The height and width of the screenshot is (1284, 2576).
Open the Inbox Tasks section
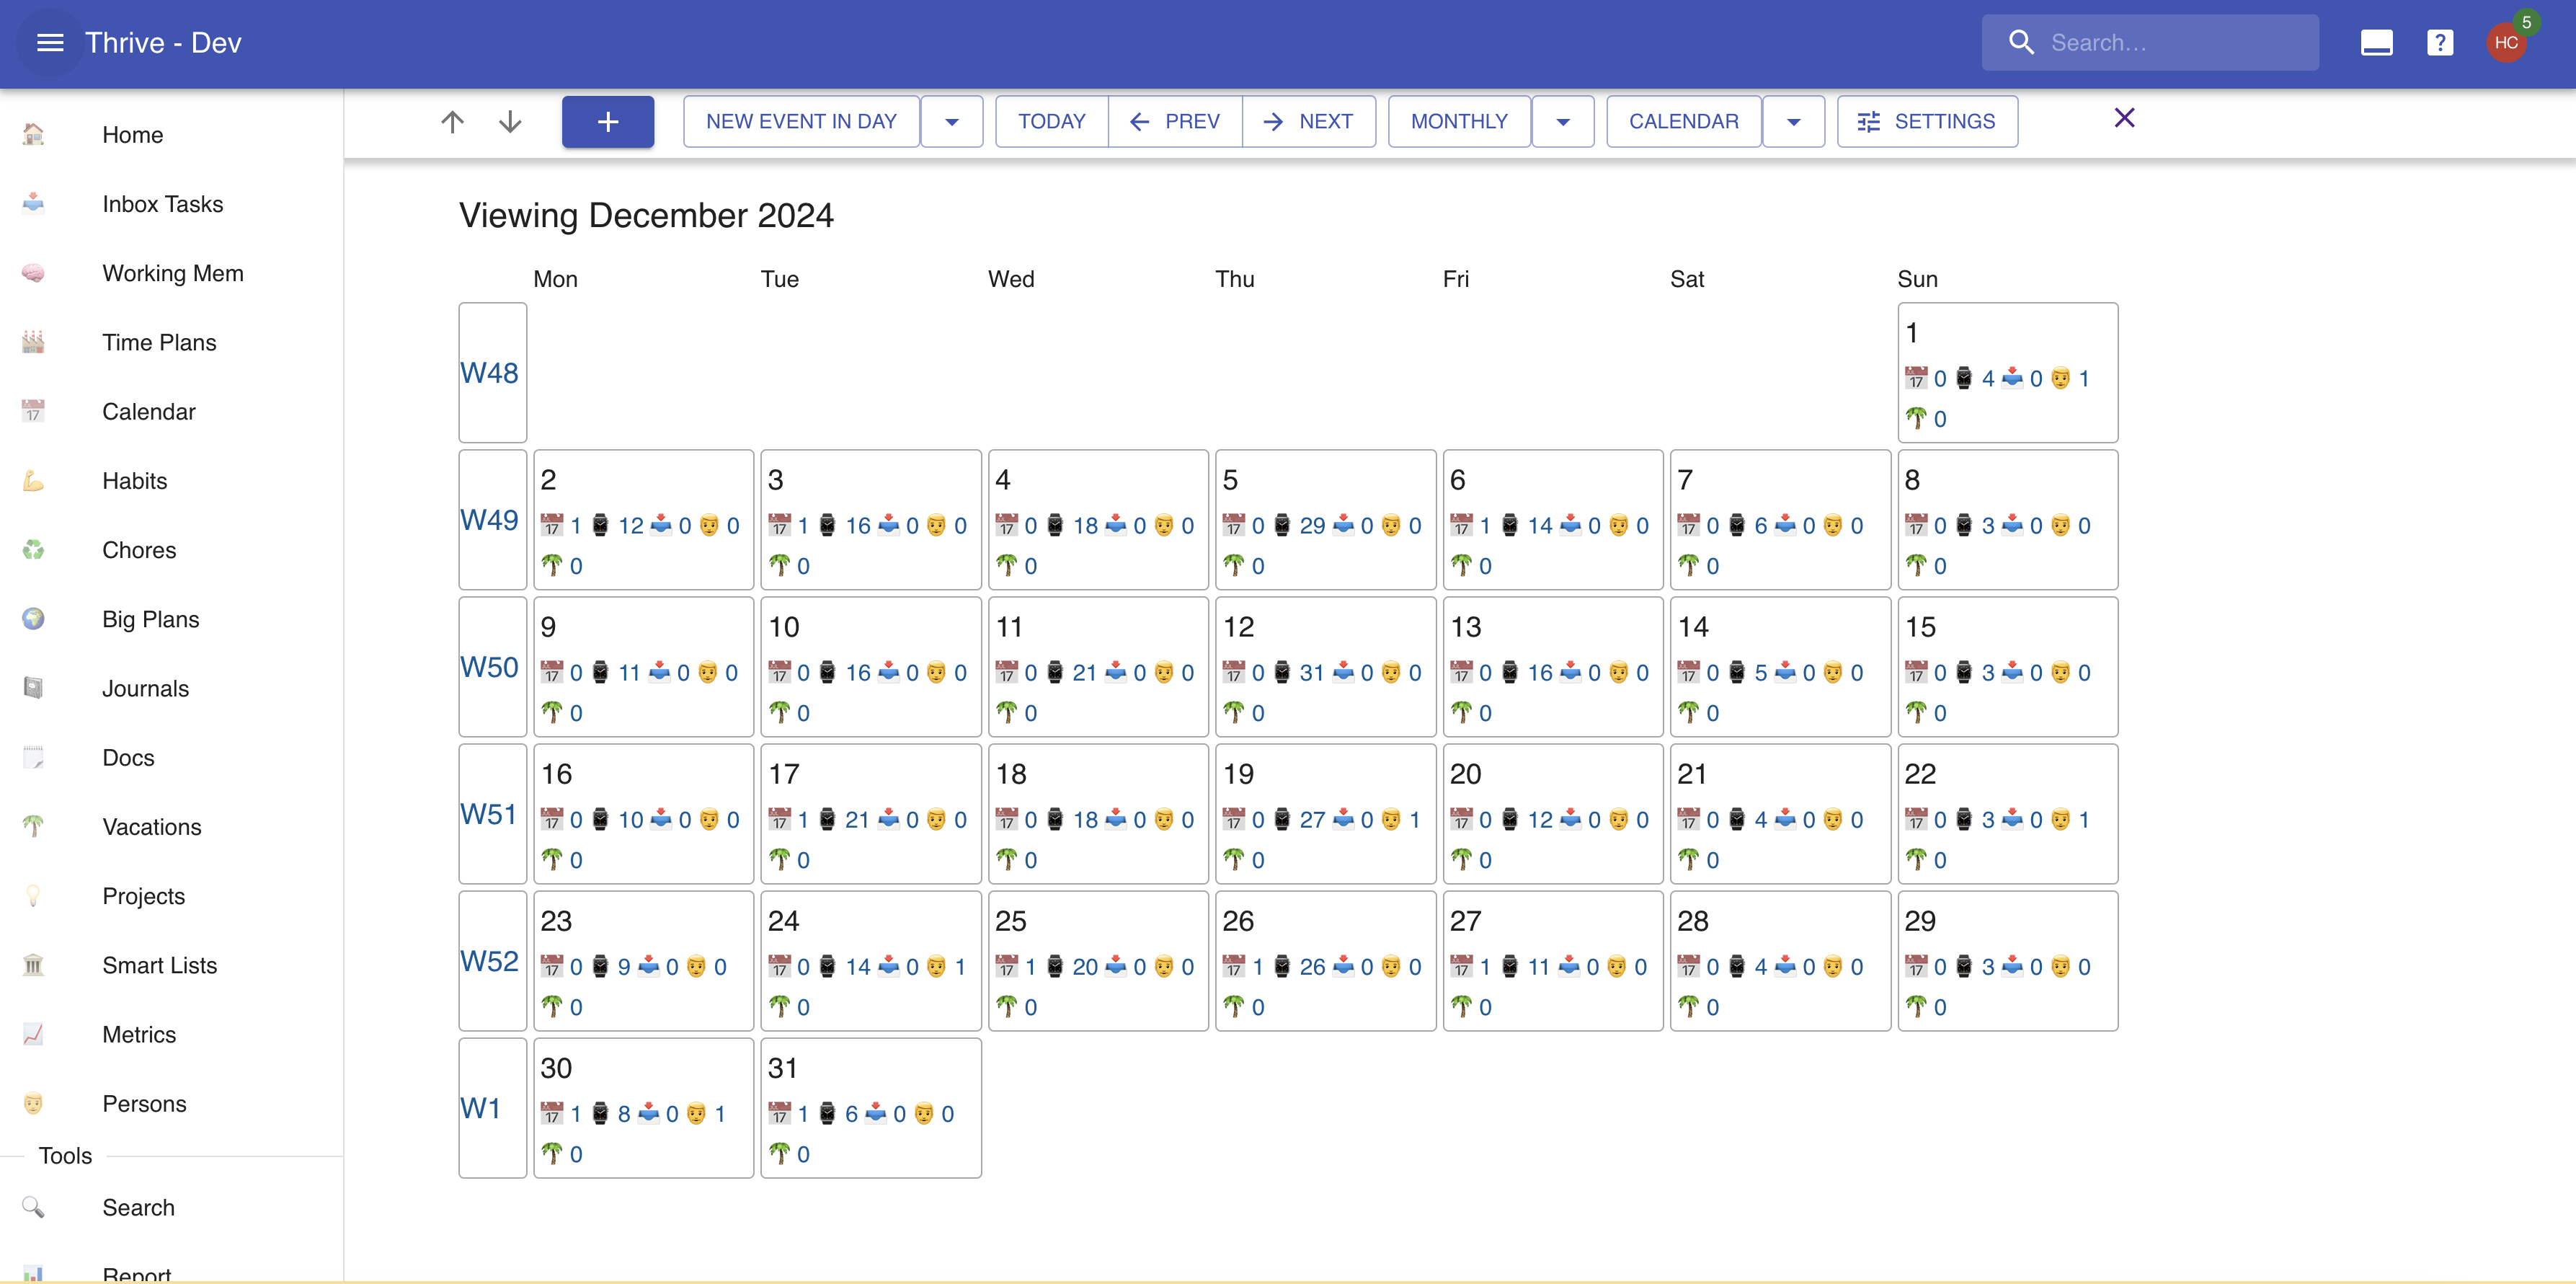pyautogui.click(x=162, y=204)
